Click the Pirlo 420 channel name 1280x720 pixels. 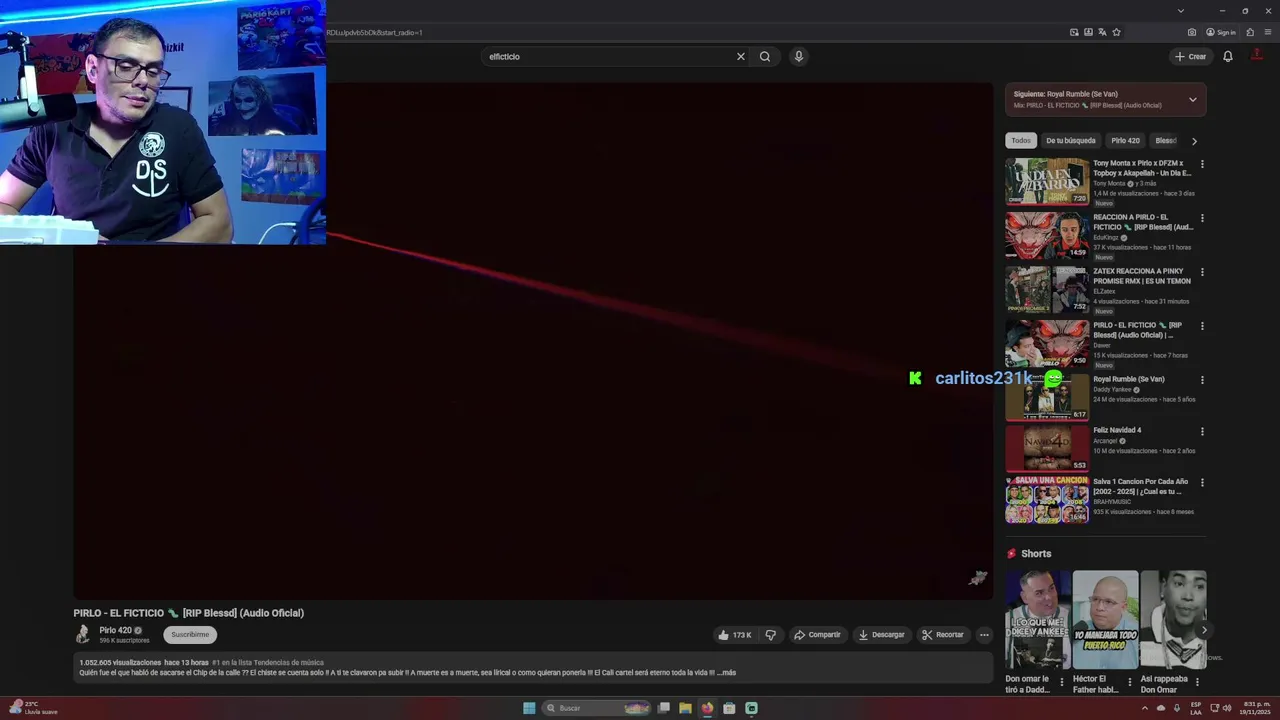pos(115,631)
